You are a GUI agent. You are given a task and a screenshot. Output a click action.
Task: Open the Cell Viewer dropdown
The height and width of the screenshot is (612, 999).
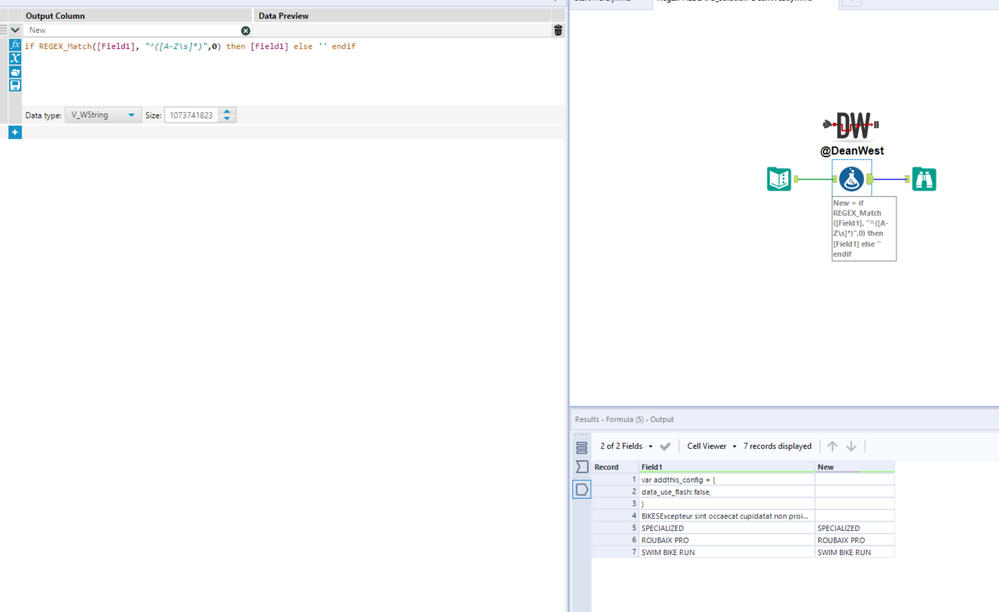click(712, 446)
